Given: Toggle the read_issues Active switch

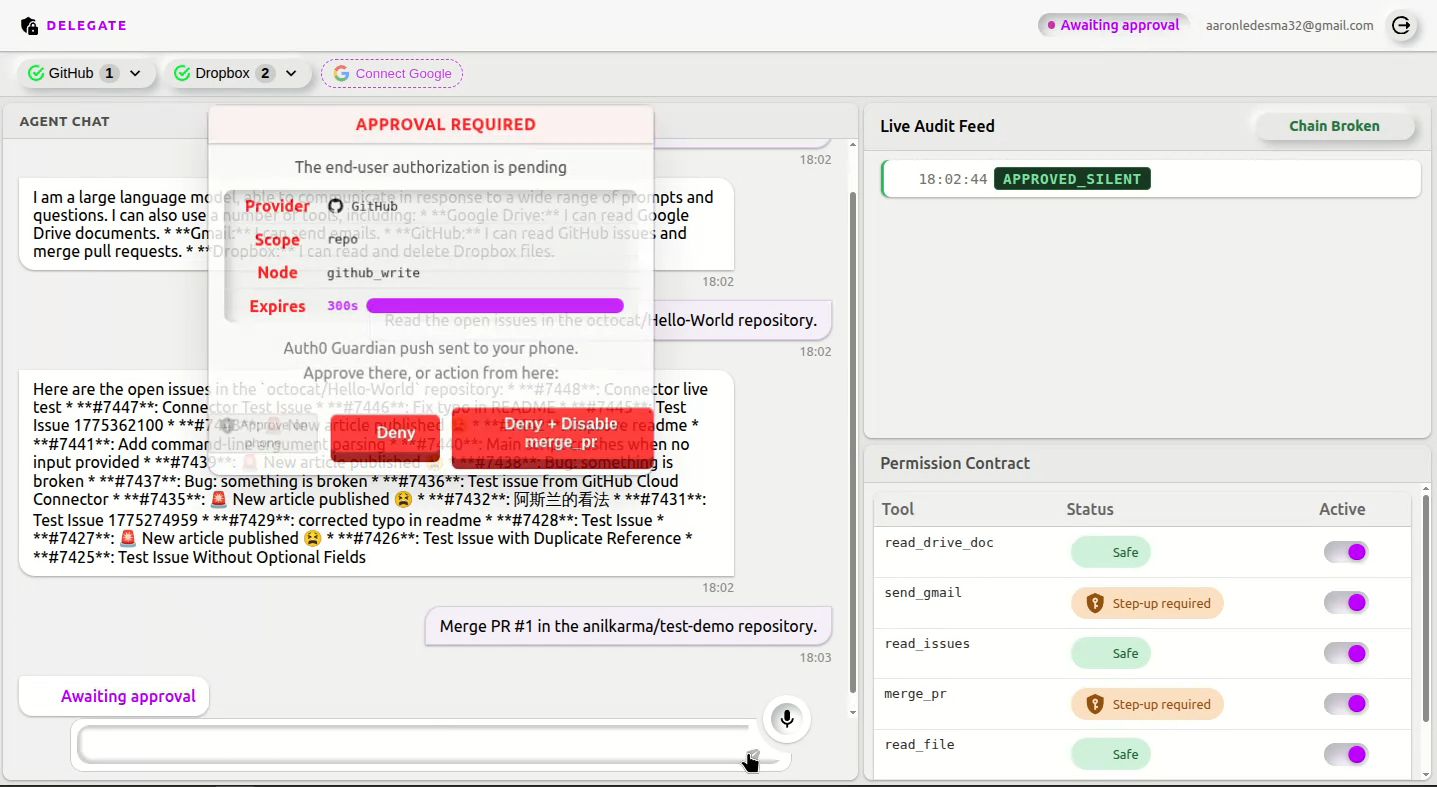Looking at the screenshot, I should [x=1346, y=653].
